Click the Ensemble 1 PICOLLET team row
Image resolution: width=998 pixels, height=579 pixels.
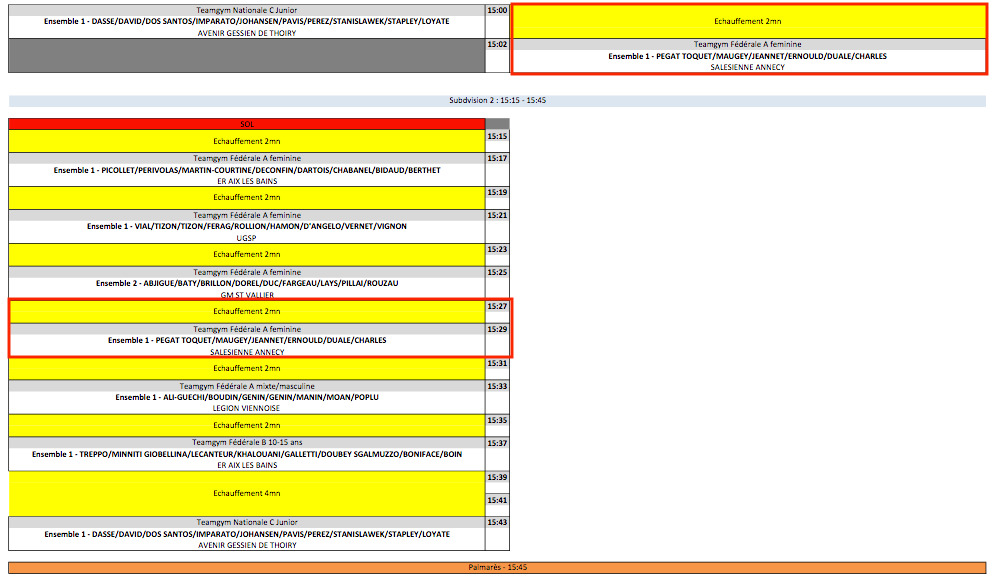pos(246,170)
